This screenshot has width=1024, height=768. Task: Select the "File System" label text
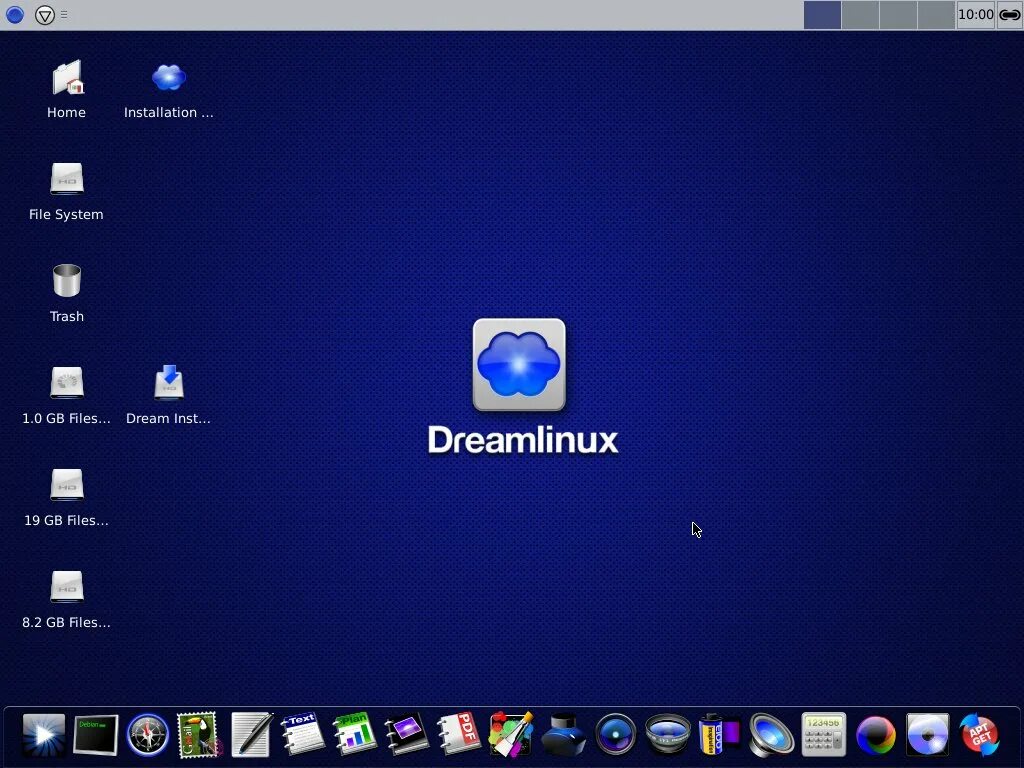[x=66, y=214]
